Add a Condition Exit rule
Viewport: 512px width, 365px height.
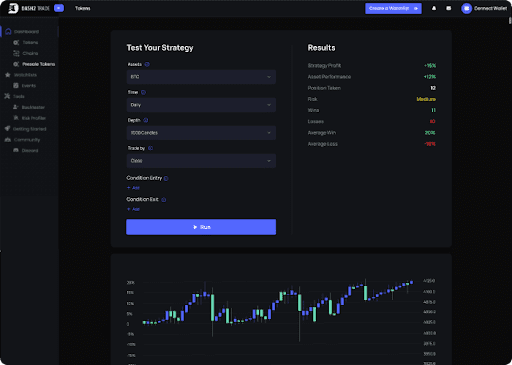click(x=133, y=209)
